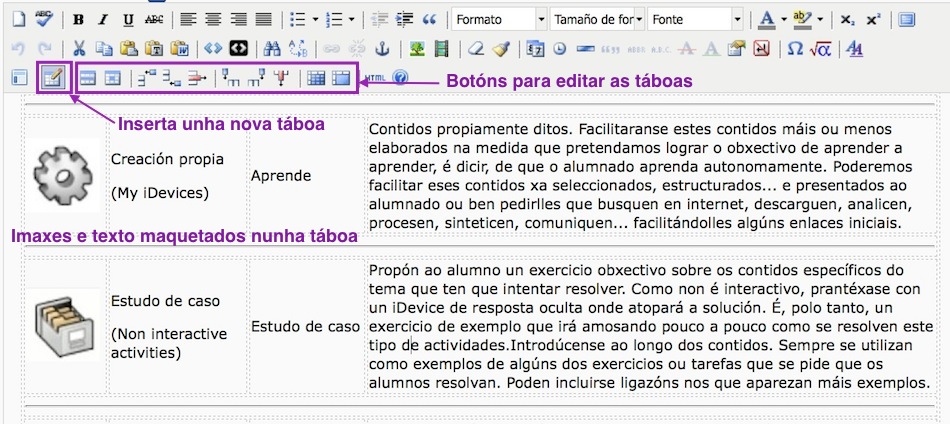Increase the paragraph indent
950x424 pixels.
[404, 19]
